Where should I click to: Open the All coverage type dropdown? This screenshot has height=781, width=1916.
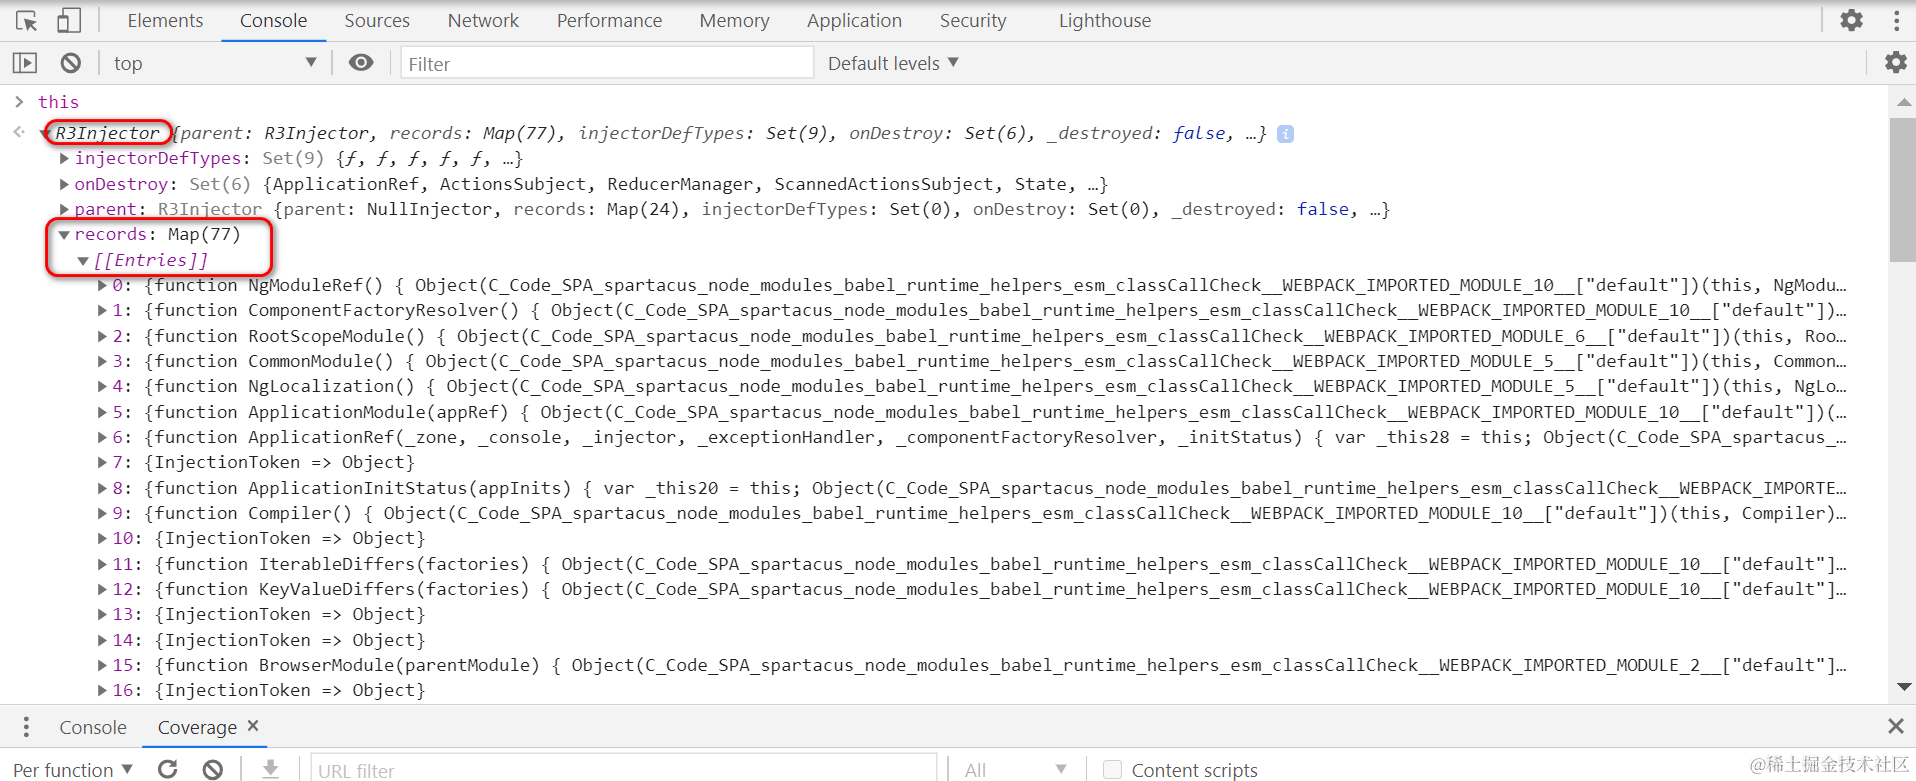pos(1015,769)
